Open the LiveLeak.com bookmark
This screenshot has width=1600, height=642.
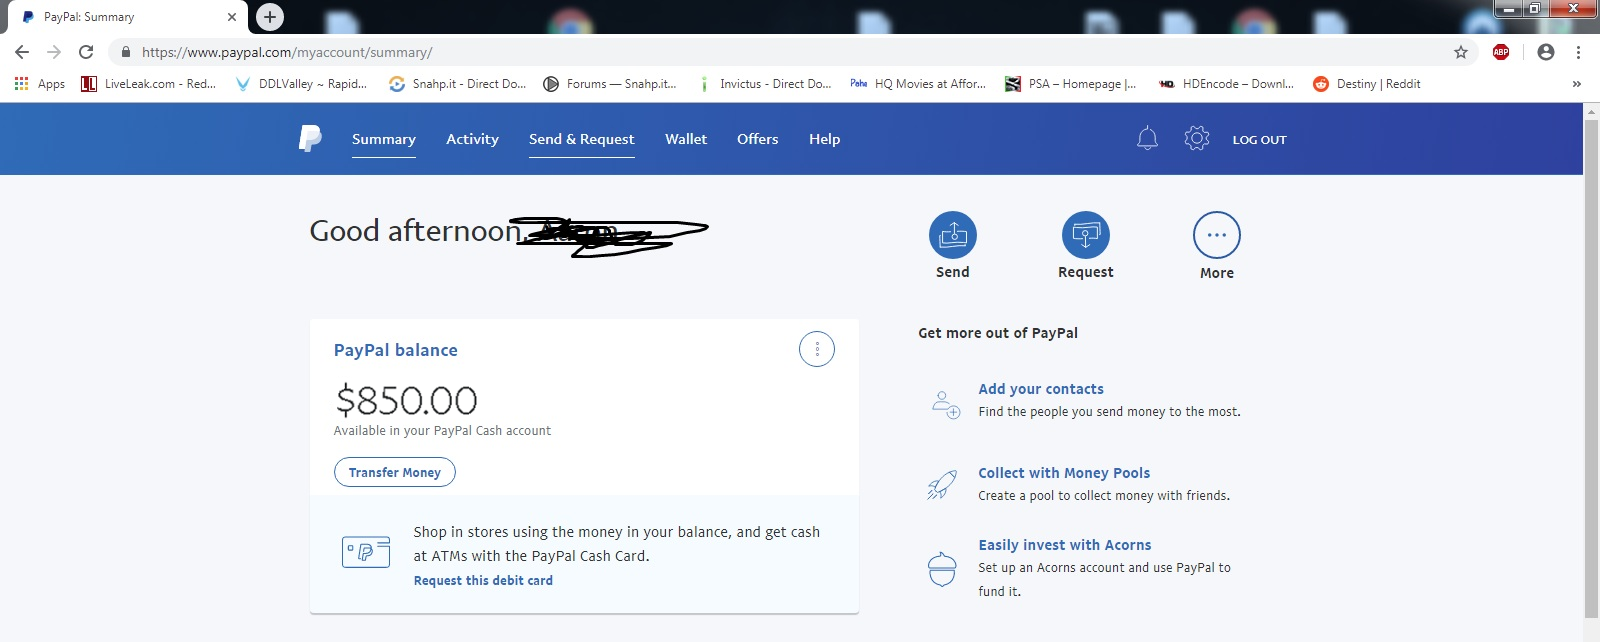pos(148,84)
